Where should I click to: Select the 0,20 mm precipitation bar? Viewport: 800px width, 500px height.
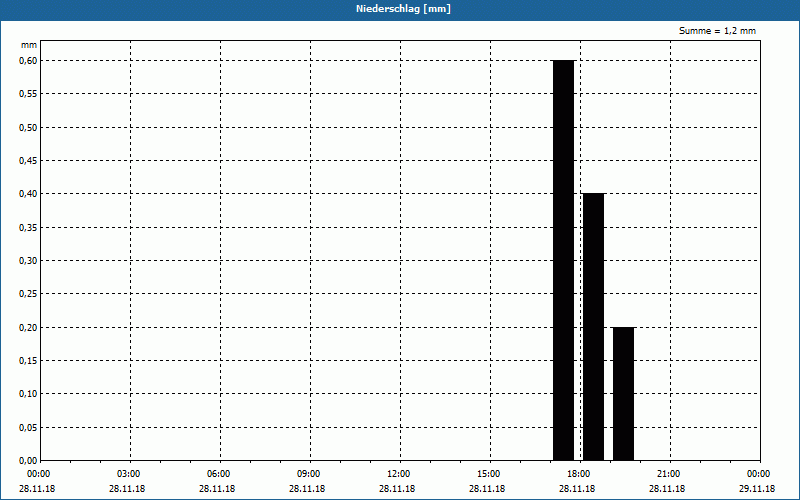[623, 393]
